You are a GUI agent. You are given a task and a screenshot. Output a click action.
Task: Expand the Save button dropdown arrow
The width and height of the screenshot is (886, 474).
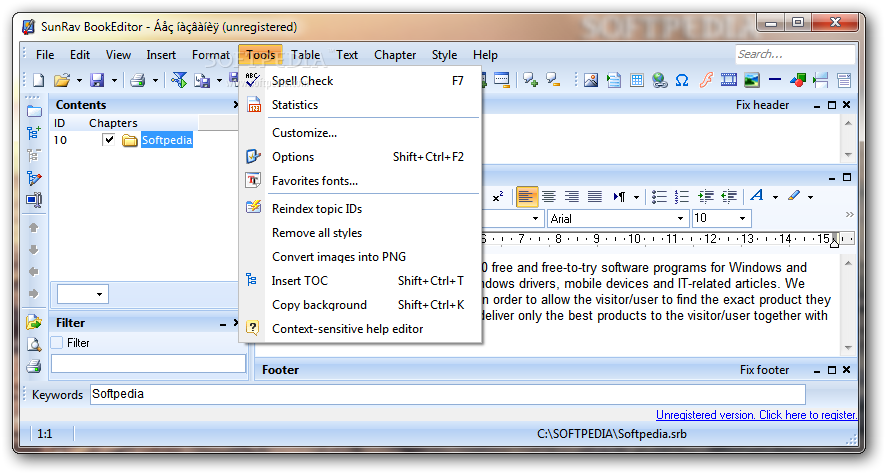(114, 80)
